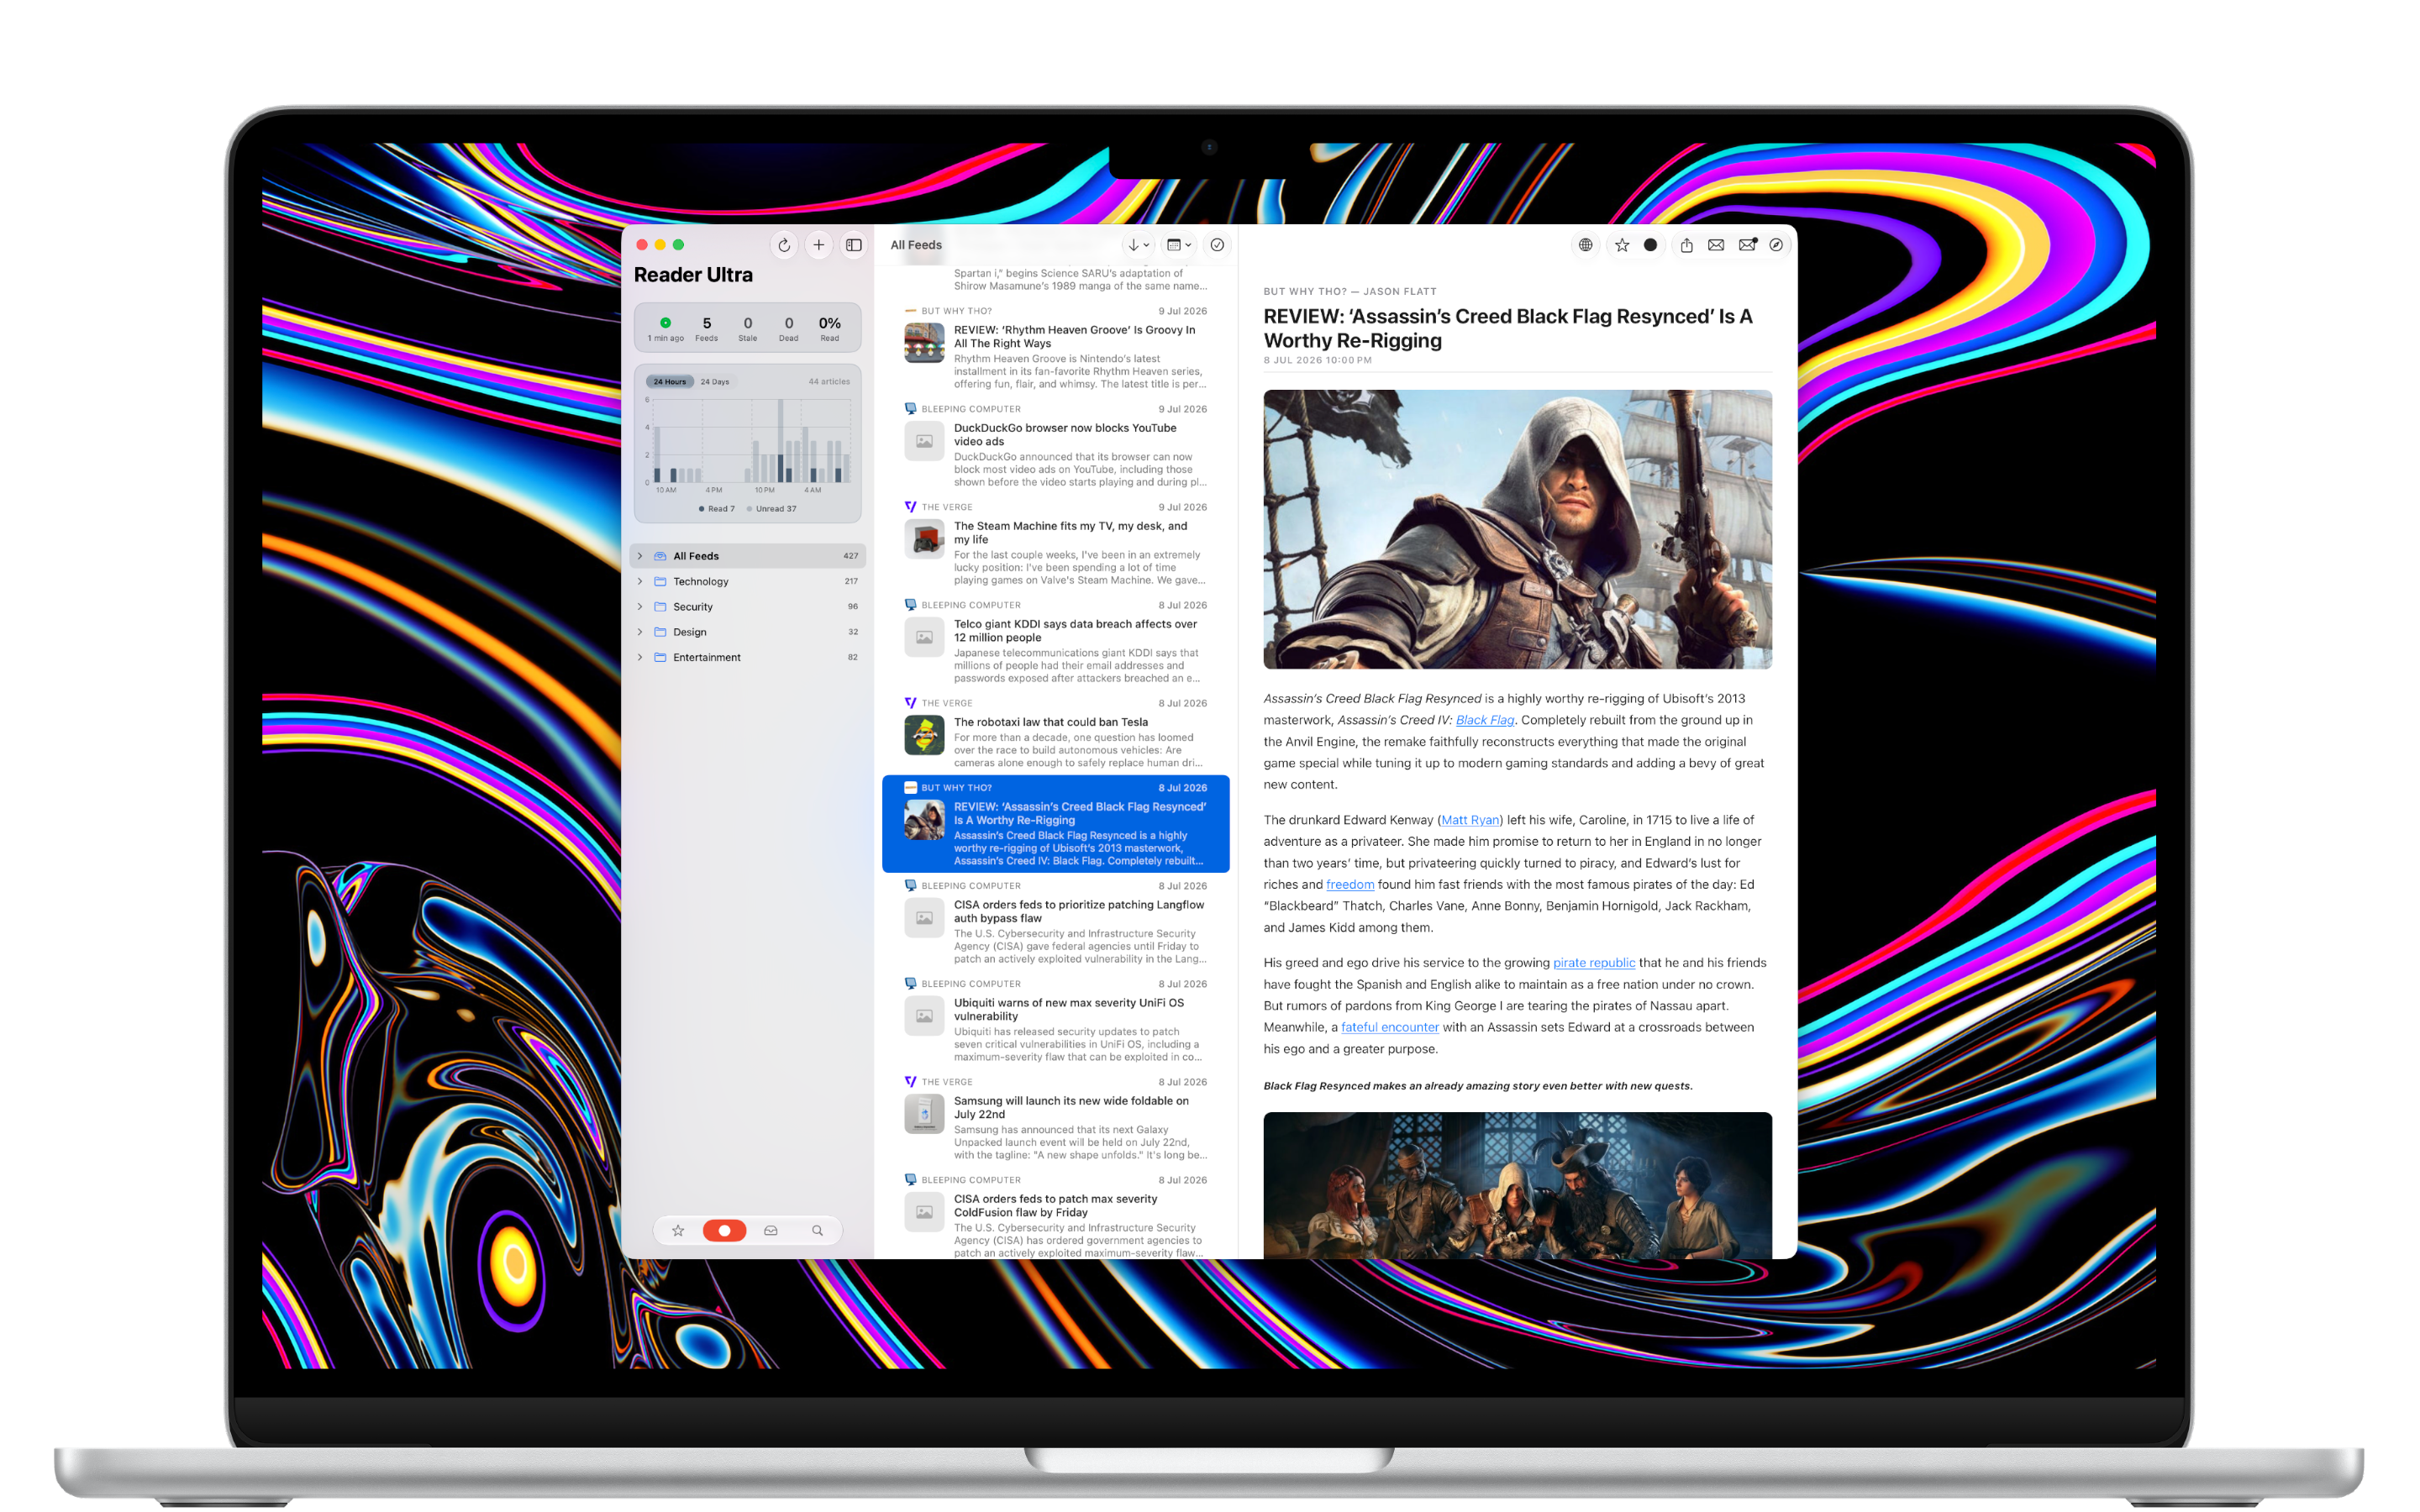2420x1512 pixels.
Task: Select the Design folder
Action: (748, 632)
